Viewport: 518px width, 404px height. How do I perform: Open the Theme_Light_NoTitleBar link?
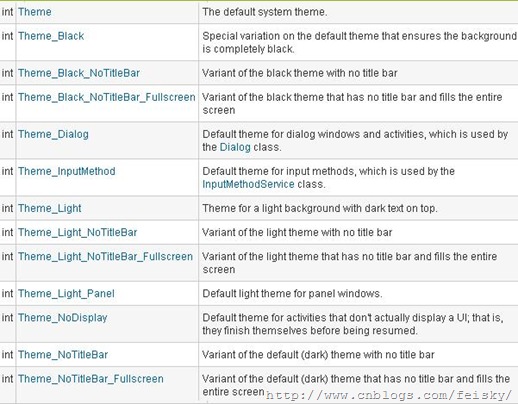tap(77, 232)
